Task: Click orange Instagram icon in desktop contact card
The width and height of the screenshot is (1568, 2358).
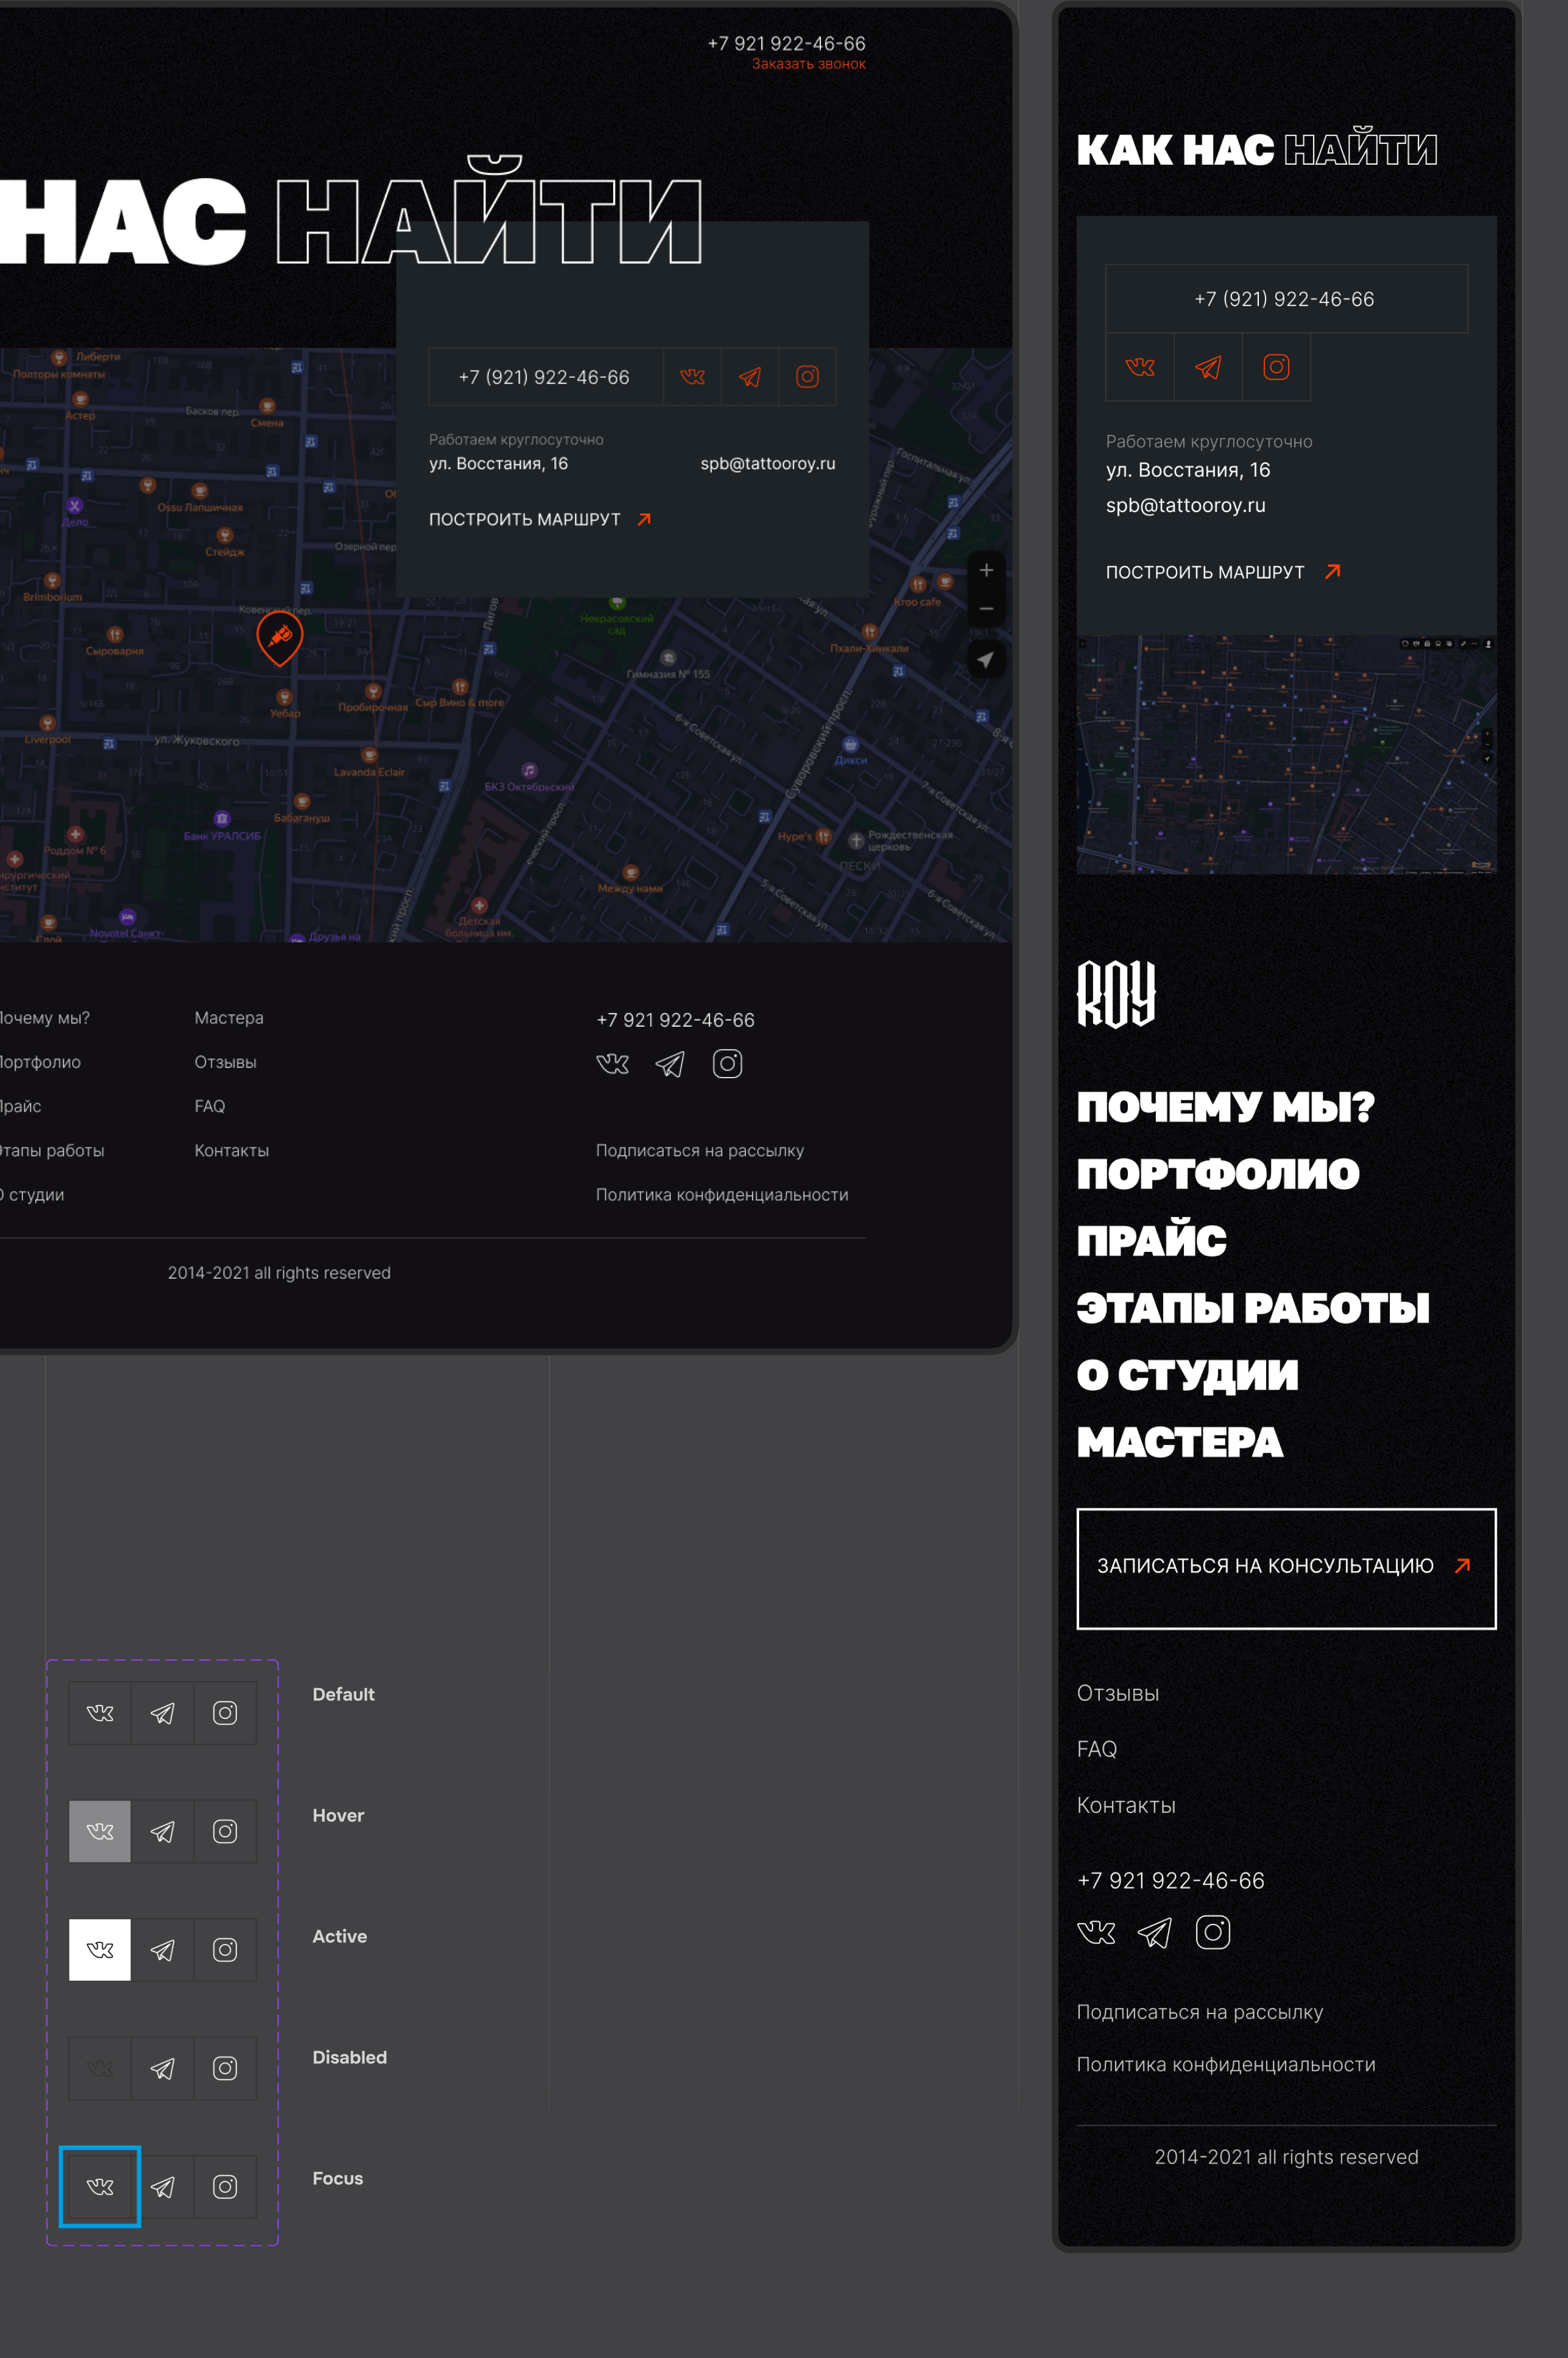Action: coord(807,377)
